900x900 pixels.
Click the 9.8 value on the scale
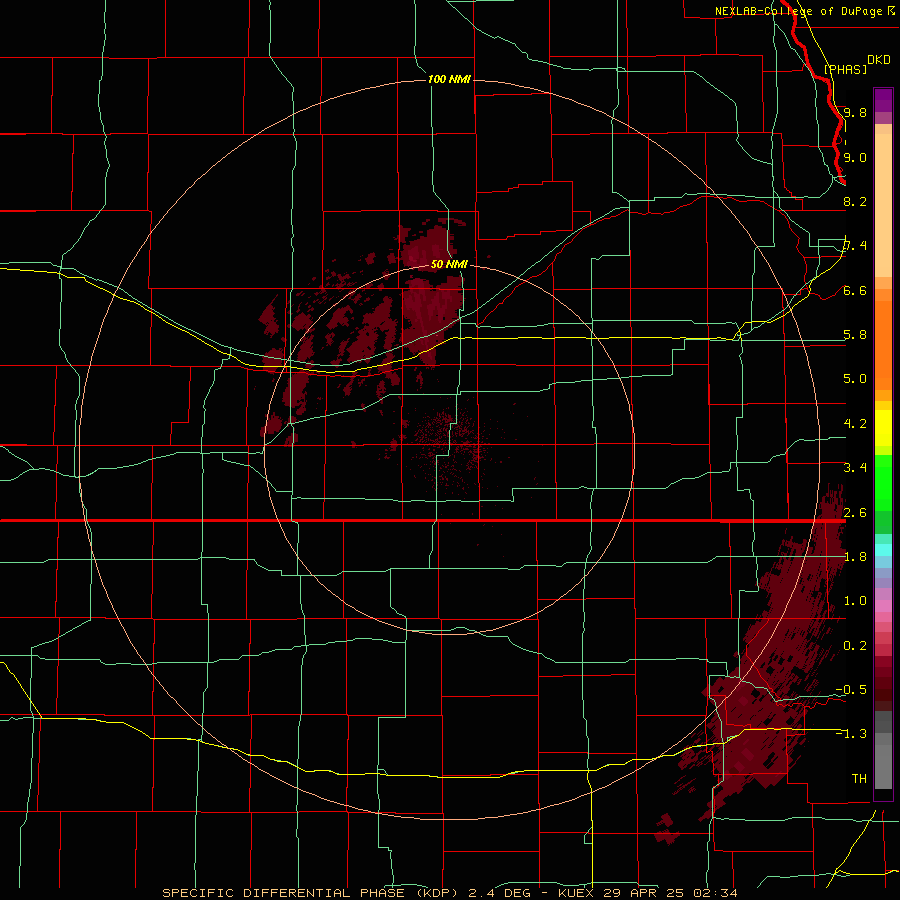(x=855, y=112)
